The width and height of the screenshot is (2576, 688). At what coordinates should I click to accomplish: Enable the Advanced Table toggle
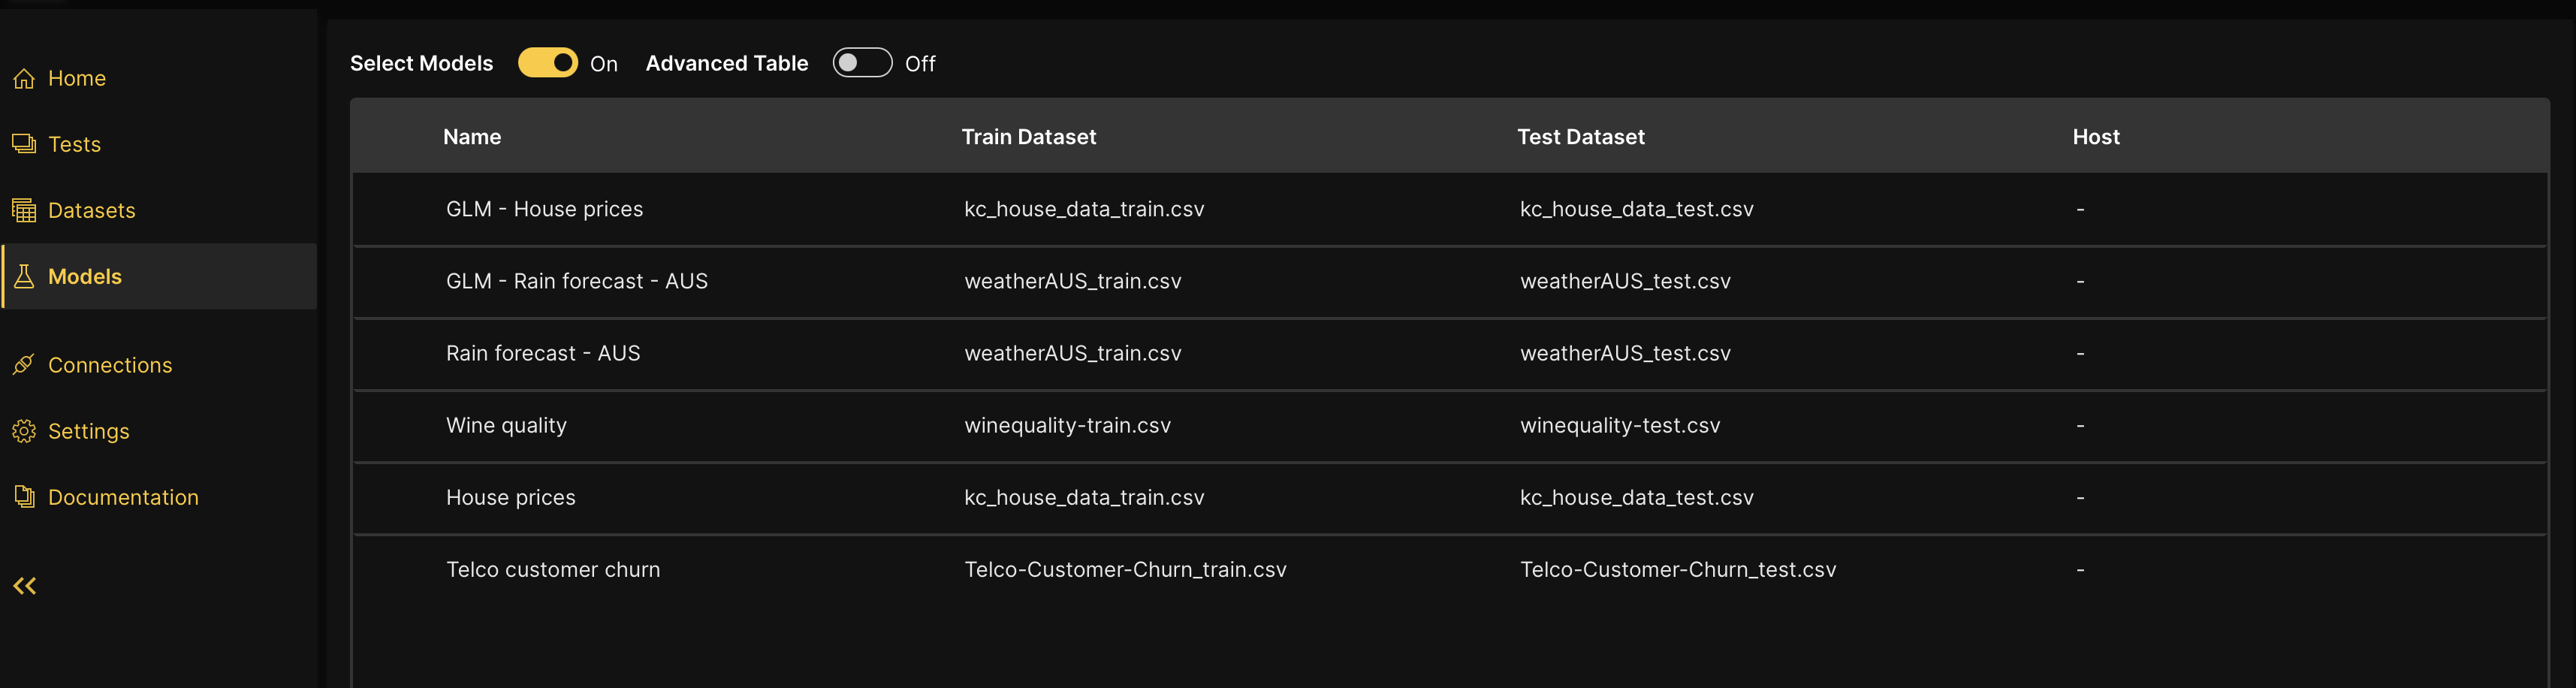[862, 63]
